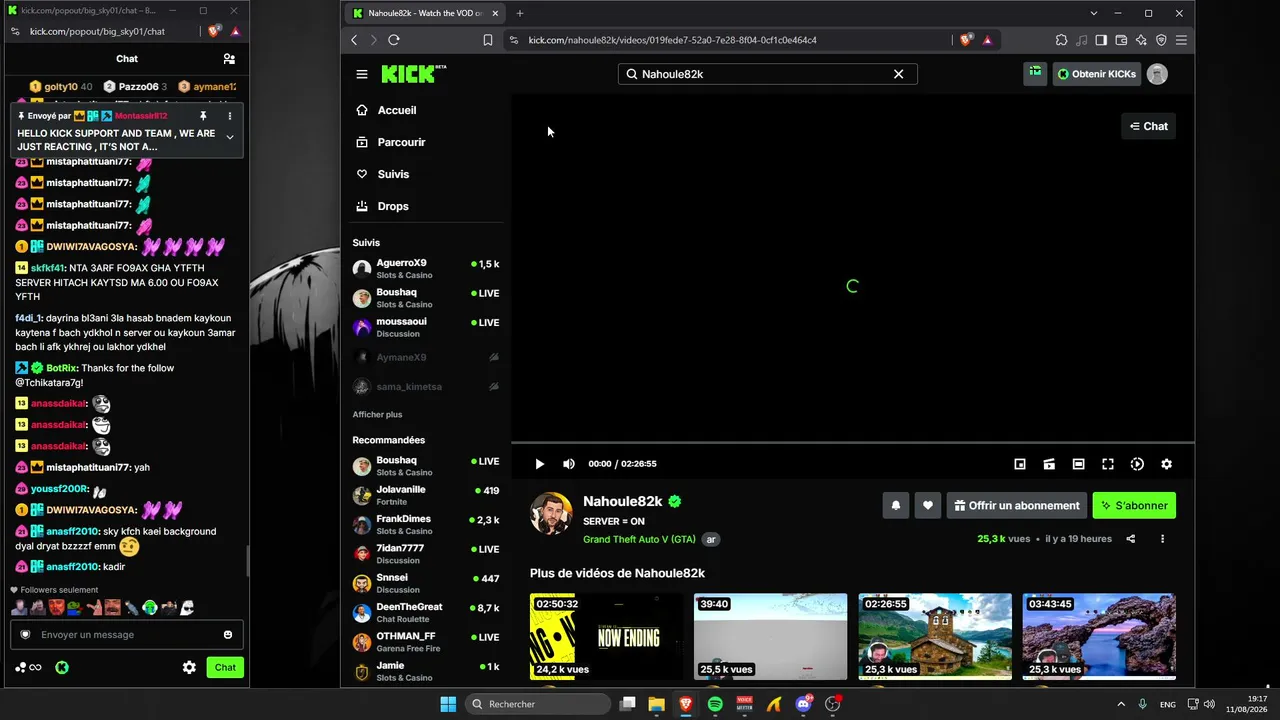1280x720 pixels.
Task: Mute the video volume
Action: point(569,464)
